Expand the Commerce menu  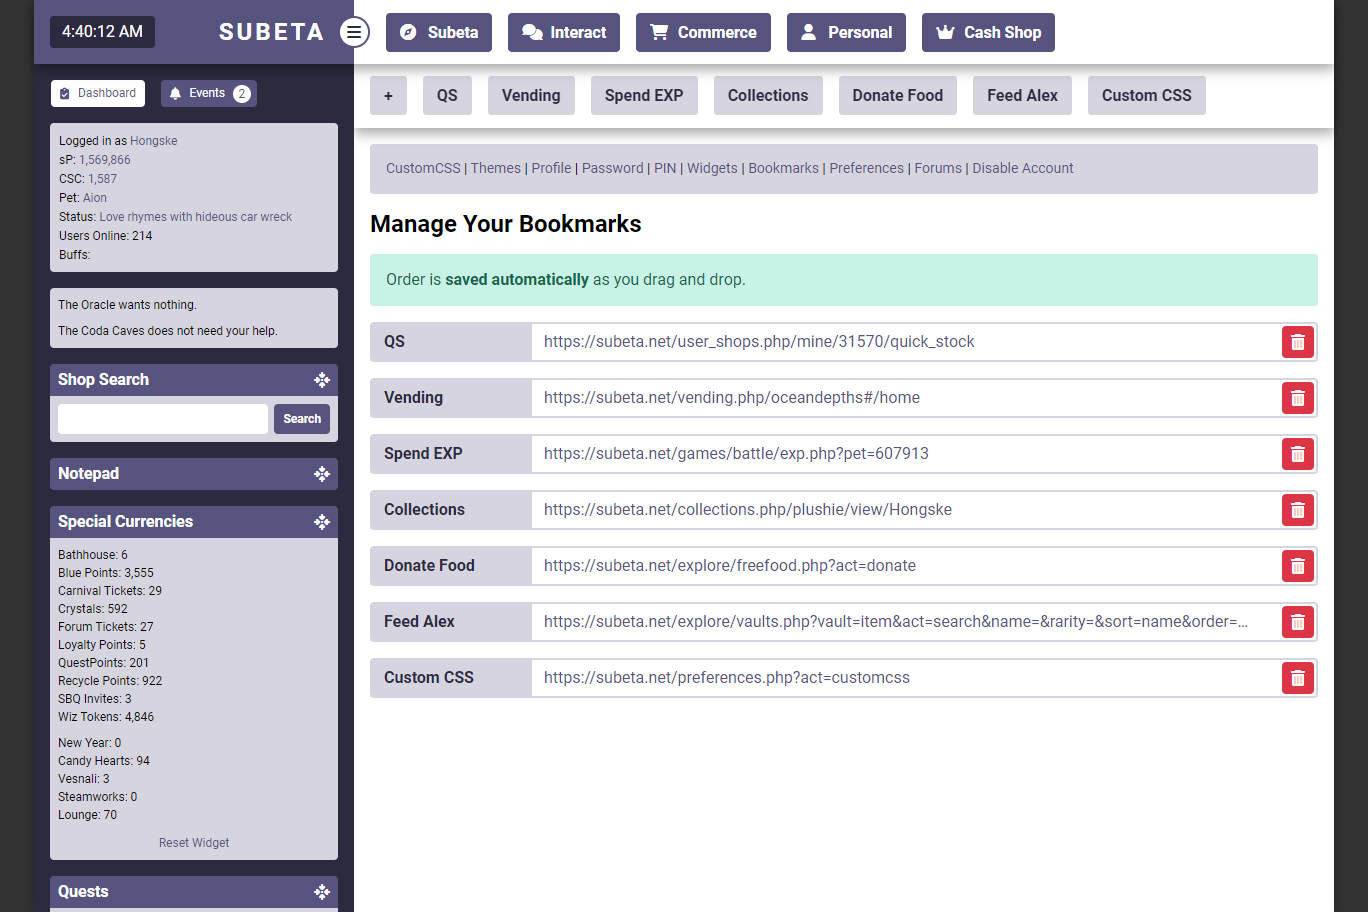pos(703,32)
